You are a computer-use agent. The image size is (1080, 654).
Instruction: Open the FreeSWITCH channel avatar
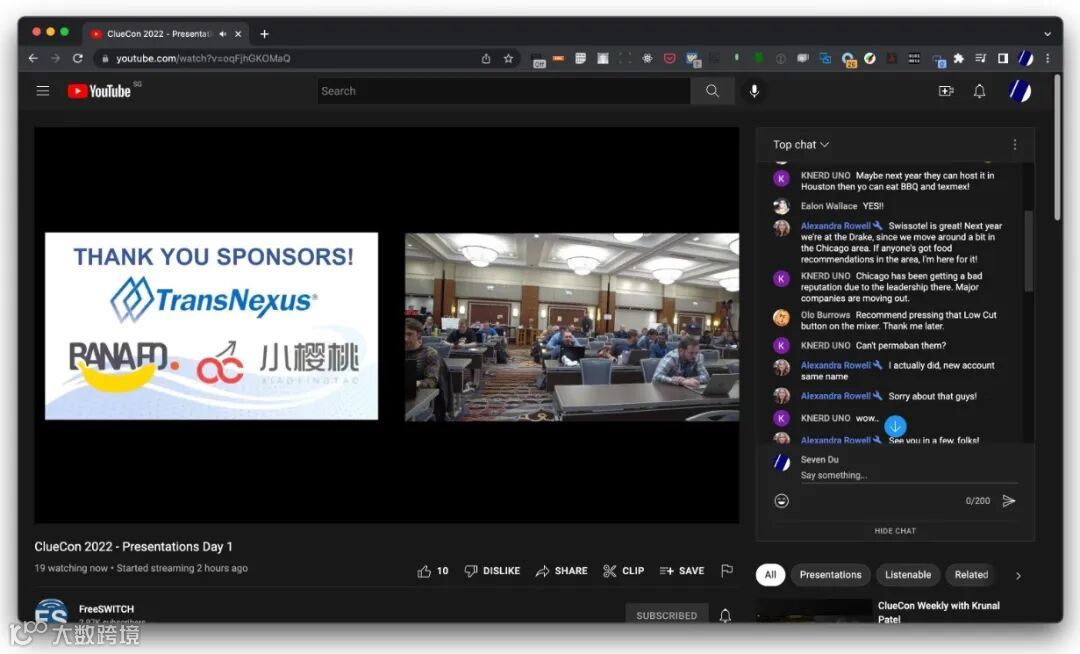(x=52, y=611)
